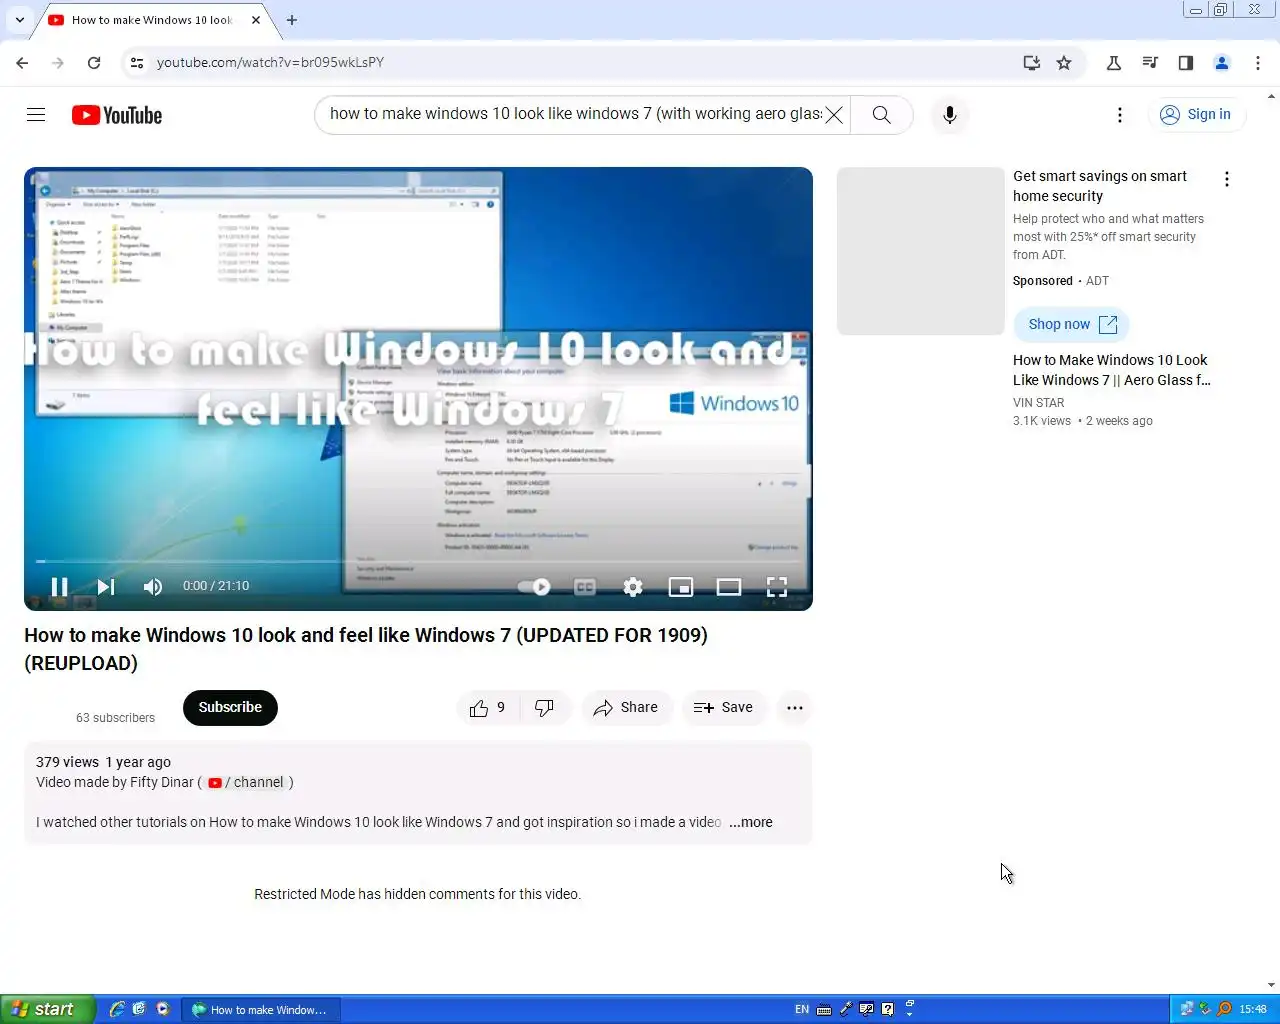The height and width of the screenshot is (1024, 1280).
Task: Toggle the Chrome side panel
Action: pyautogui.click(x=1186, y=62)
